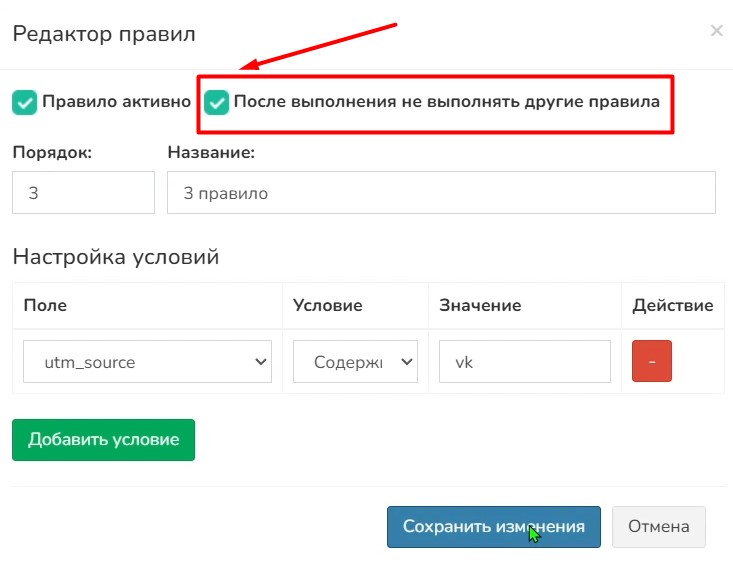Screen dimensions: 733x580
Task: Select the value input containing "vk"
Action: [x=524, y=362]
